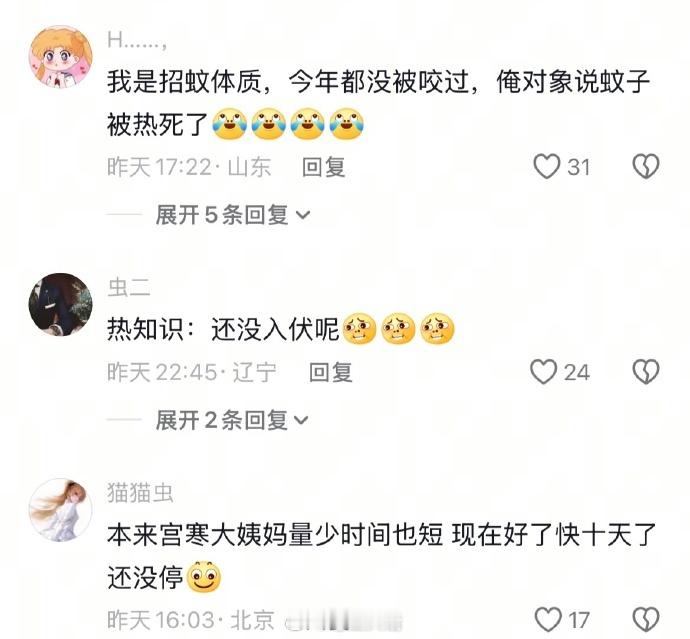Dislike the comment from Shandong user

646,166
